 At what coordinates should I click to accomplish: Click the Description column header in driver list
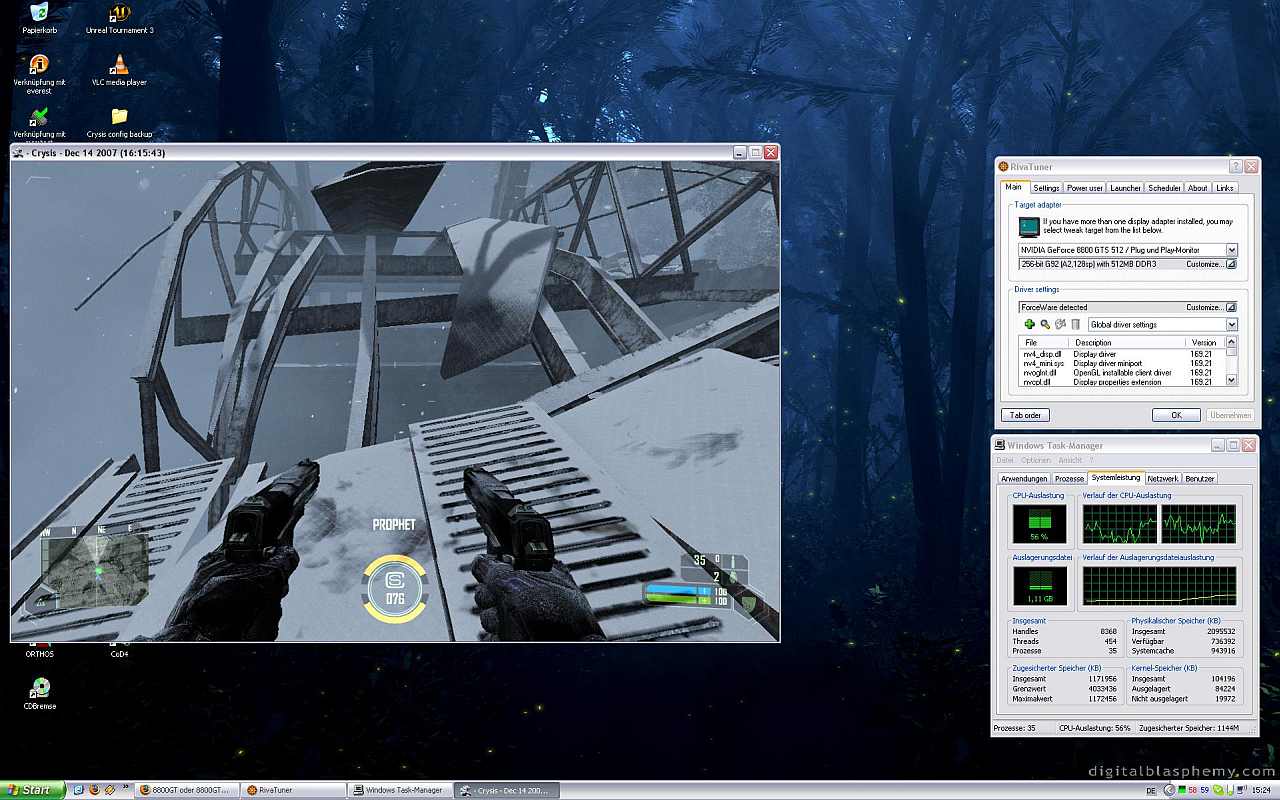click(1129, 342)
